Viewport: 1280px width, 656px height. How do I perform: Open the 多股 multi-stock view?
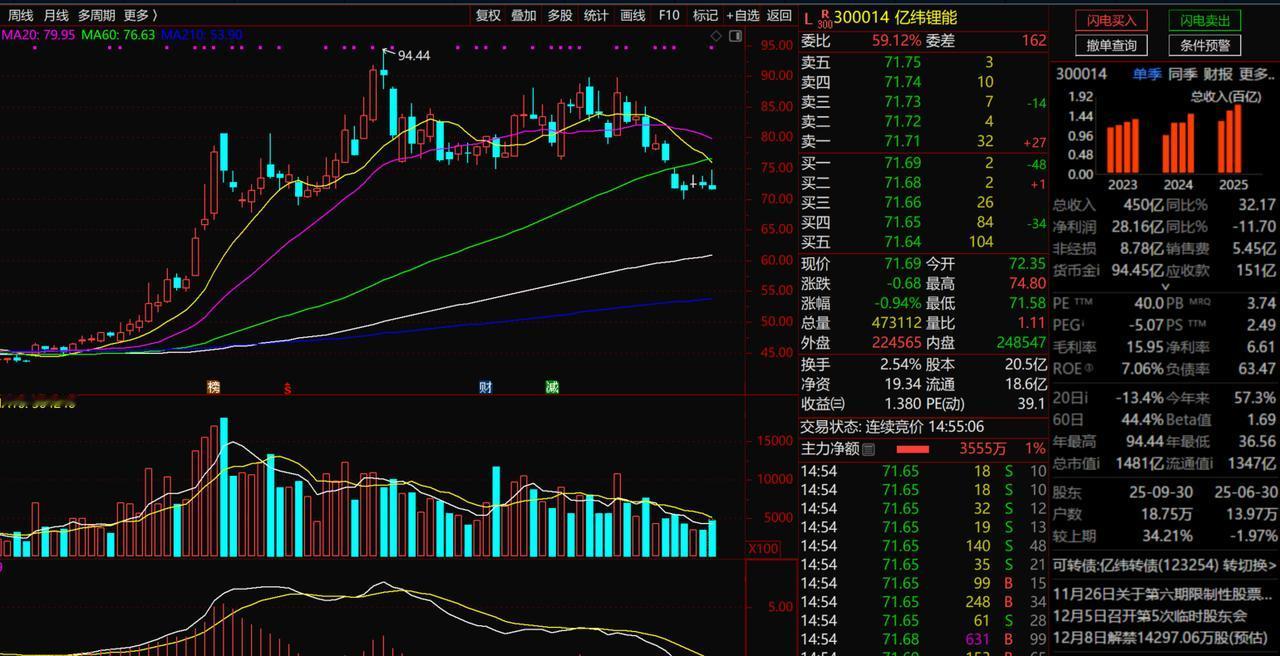[x=560, y=15]
